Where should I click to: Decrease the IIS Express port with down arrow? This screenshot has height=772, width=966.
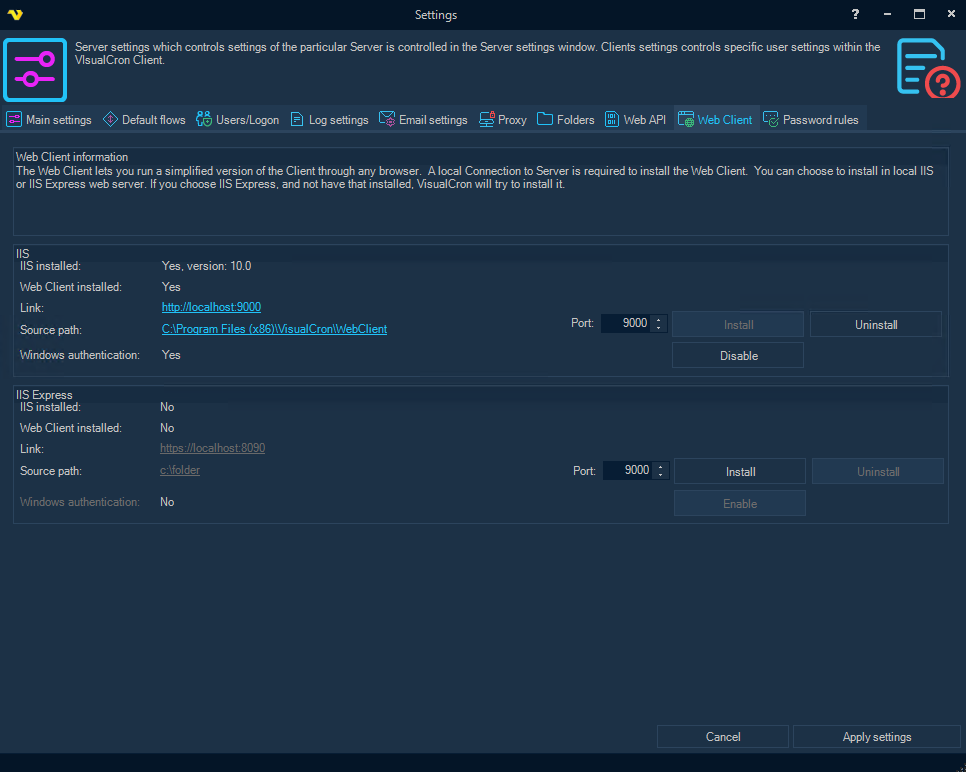click(661, 475)
